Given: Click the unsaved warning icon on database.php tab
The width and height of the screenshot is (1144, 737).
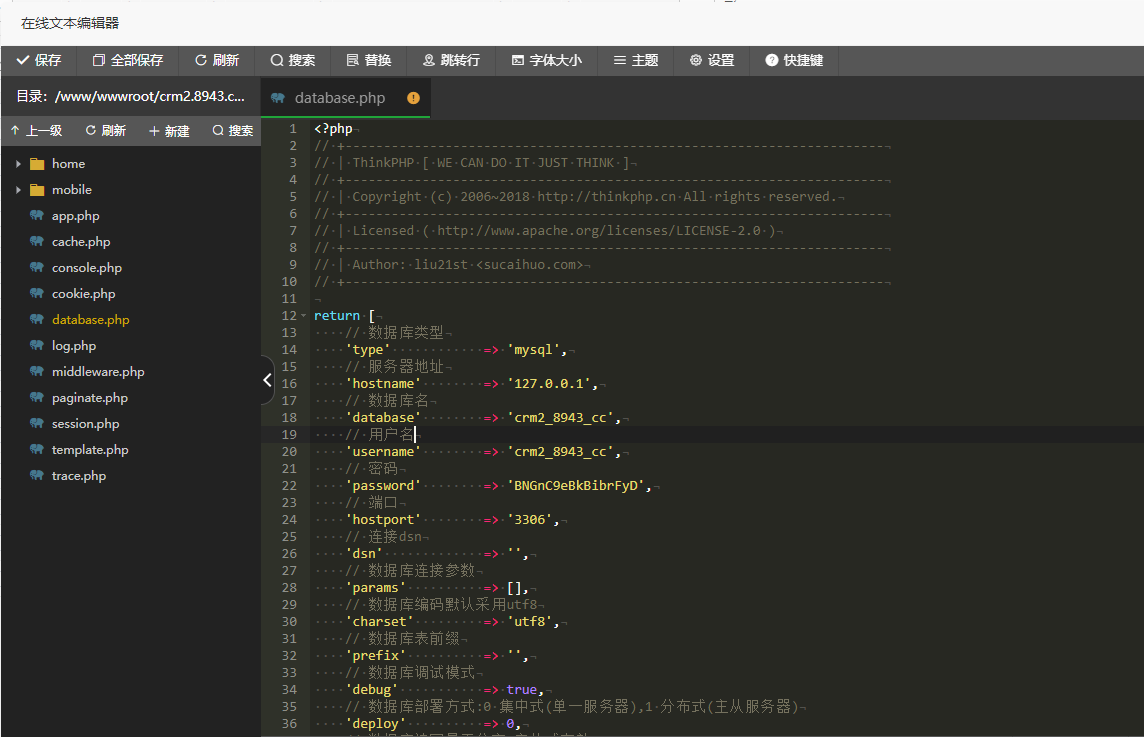Looking at the screenshot, I should (x=414, y=98).
